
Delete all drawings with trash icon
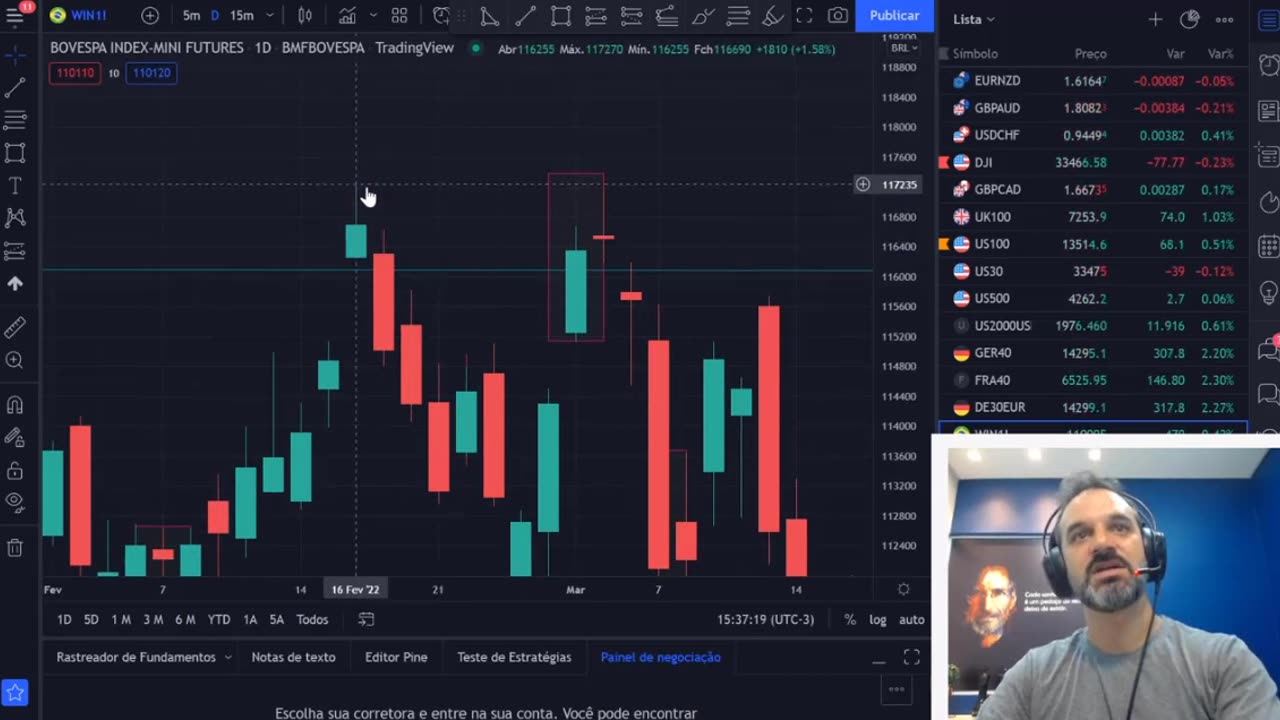(x=15, y=547)
